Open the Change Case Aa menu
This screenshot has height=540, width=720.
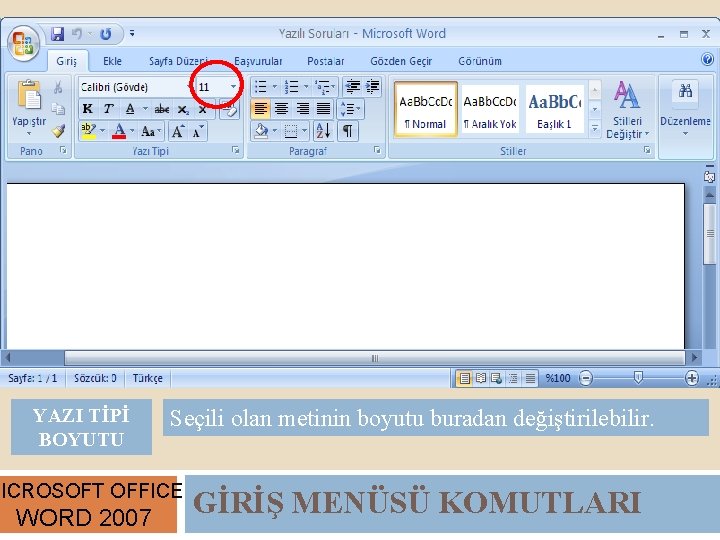coord(150,131)
